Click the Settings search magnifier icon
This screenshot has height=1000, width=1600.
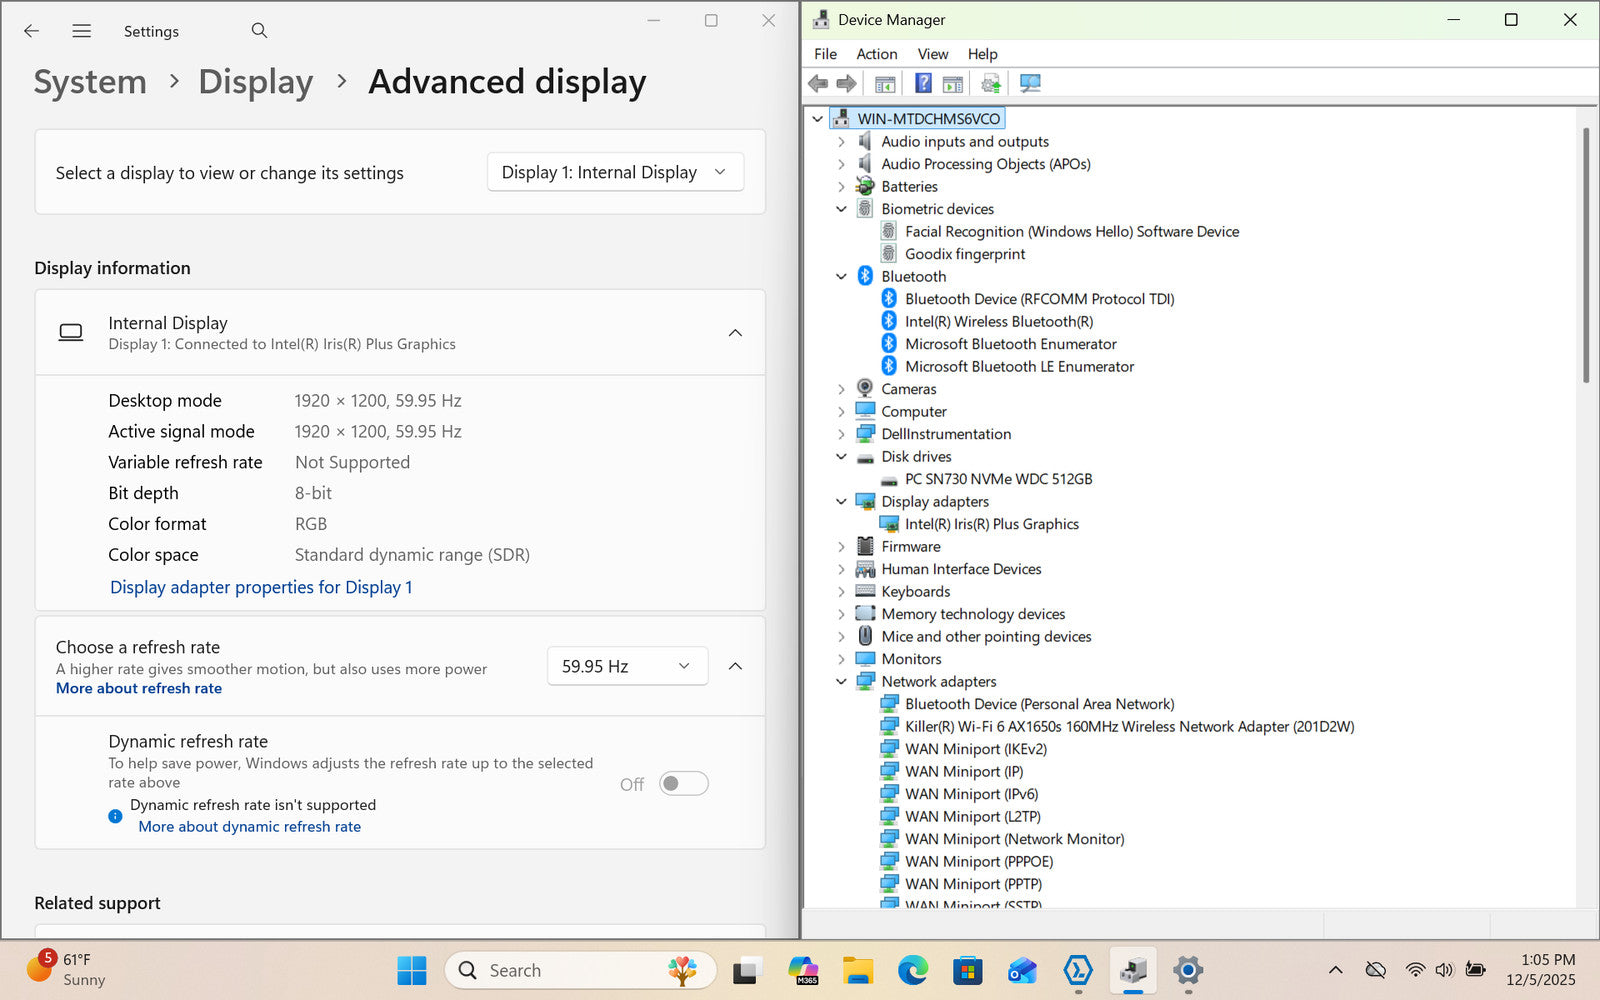(259, 31)
